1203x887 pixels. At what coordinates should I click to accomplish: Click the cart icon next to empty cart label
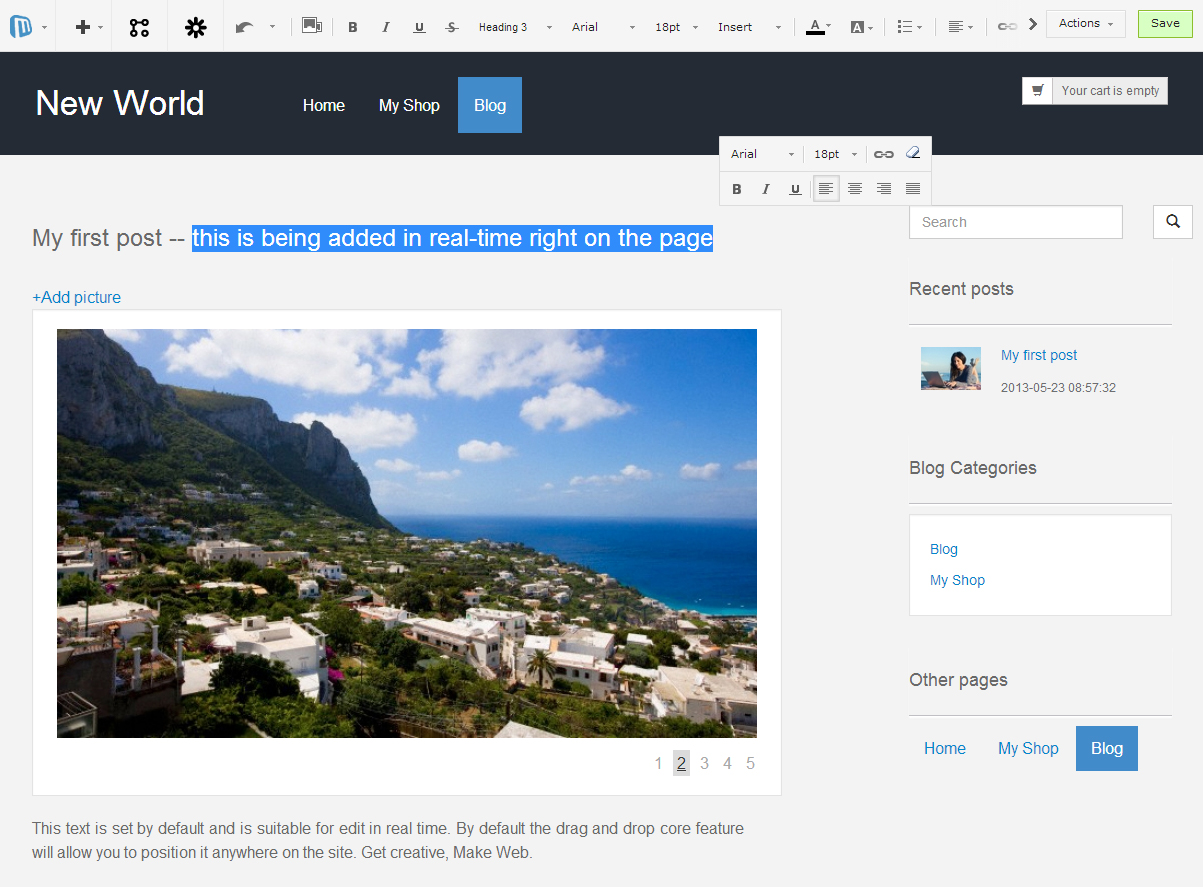click(x=1037, y=90)
